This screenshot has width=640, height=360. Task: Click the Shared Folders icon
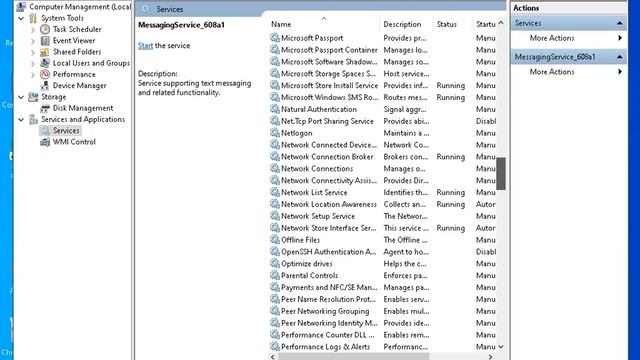45,52
